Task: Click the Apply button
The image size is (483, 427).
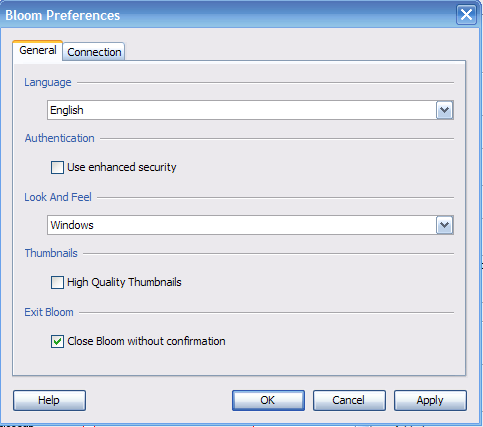Action: coord(430,400)
